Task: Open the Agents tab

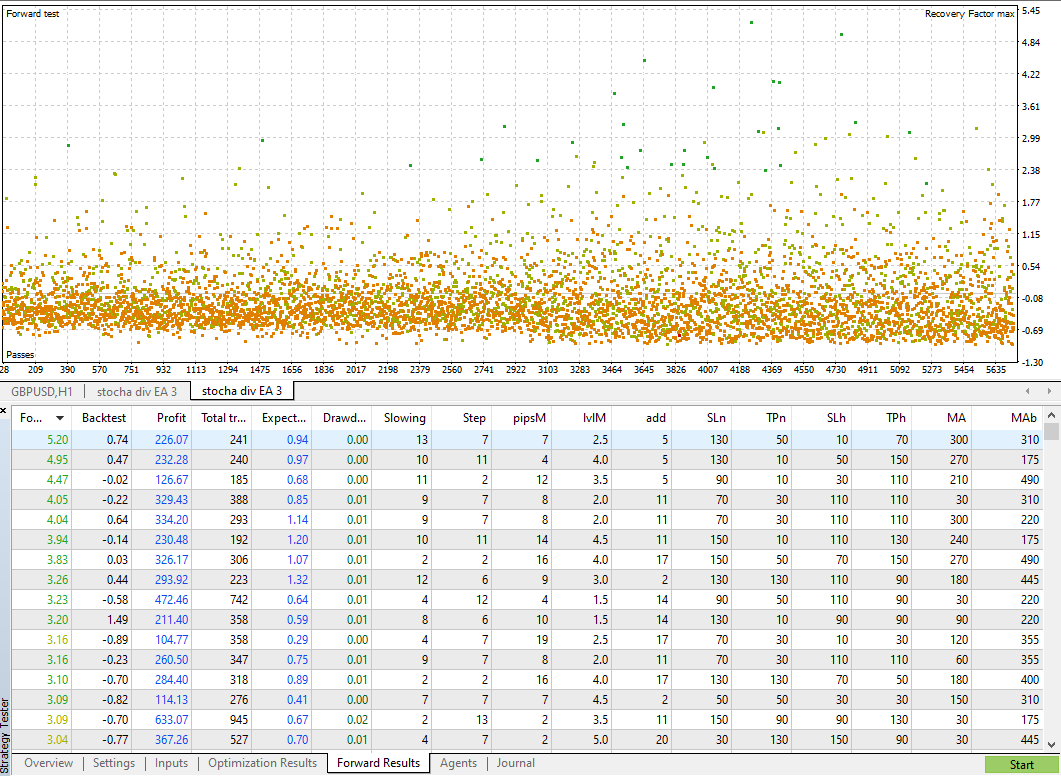Action: 458,763
